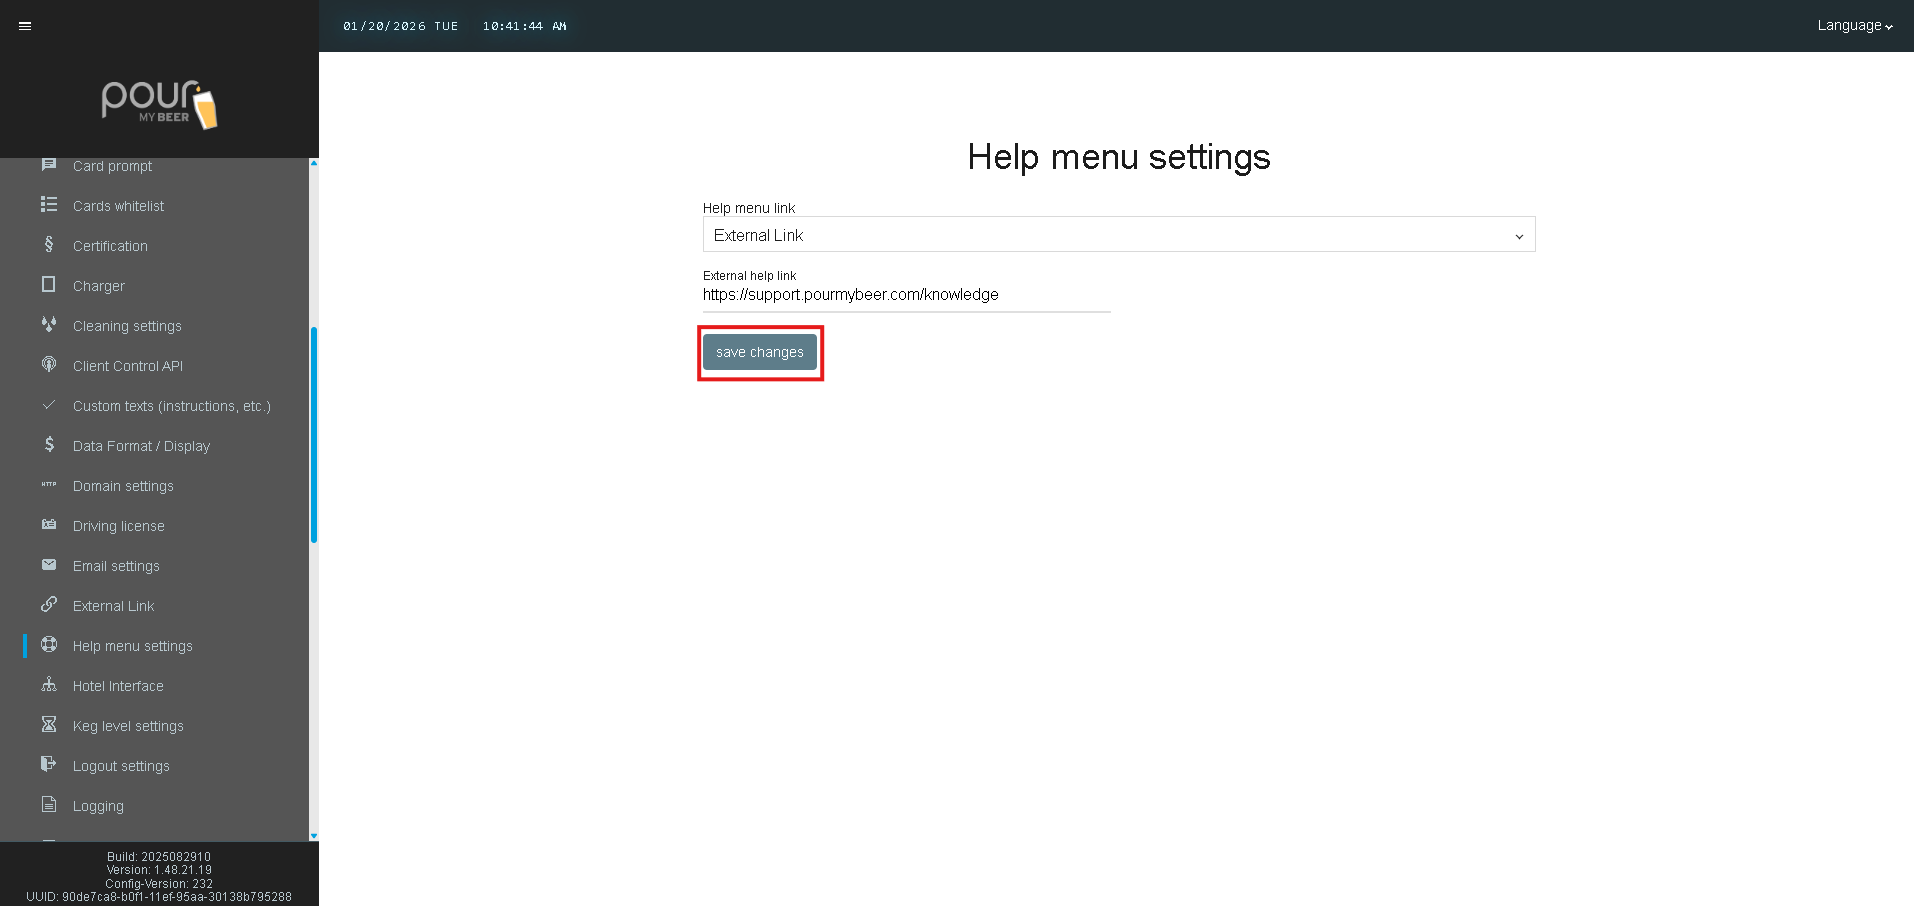
Task: Click the Logout settings exit icon
Action: pyautogui.click(x=48, y=765)
